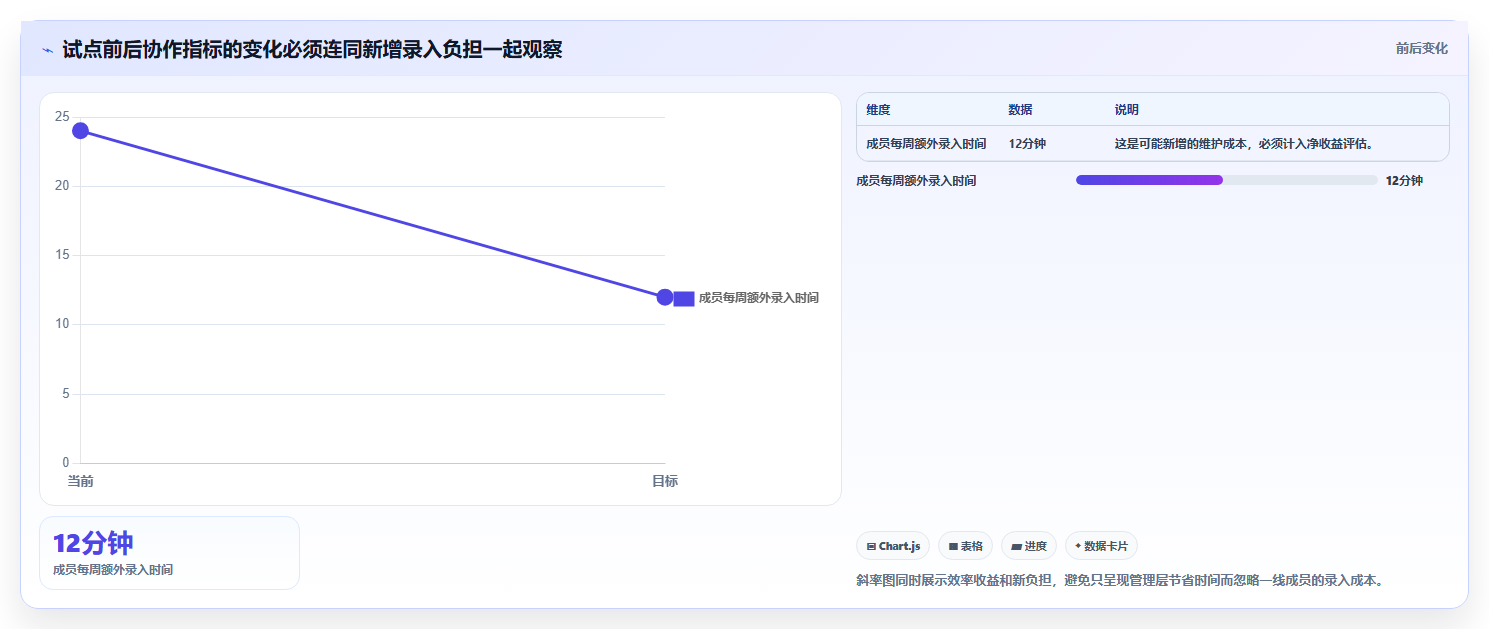Click the large 12分钟 data card value
This screenshot has height=629, width=1489.
click(93, 543)
